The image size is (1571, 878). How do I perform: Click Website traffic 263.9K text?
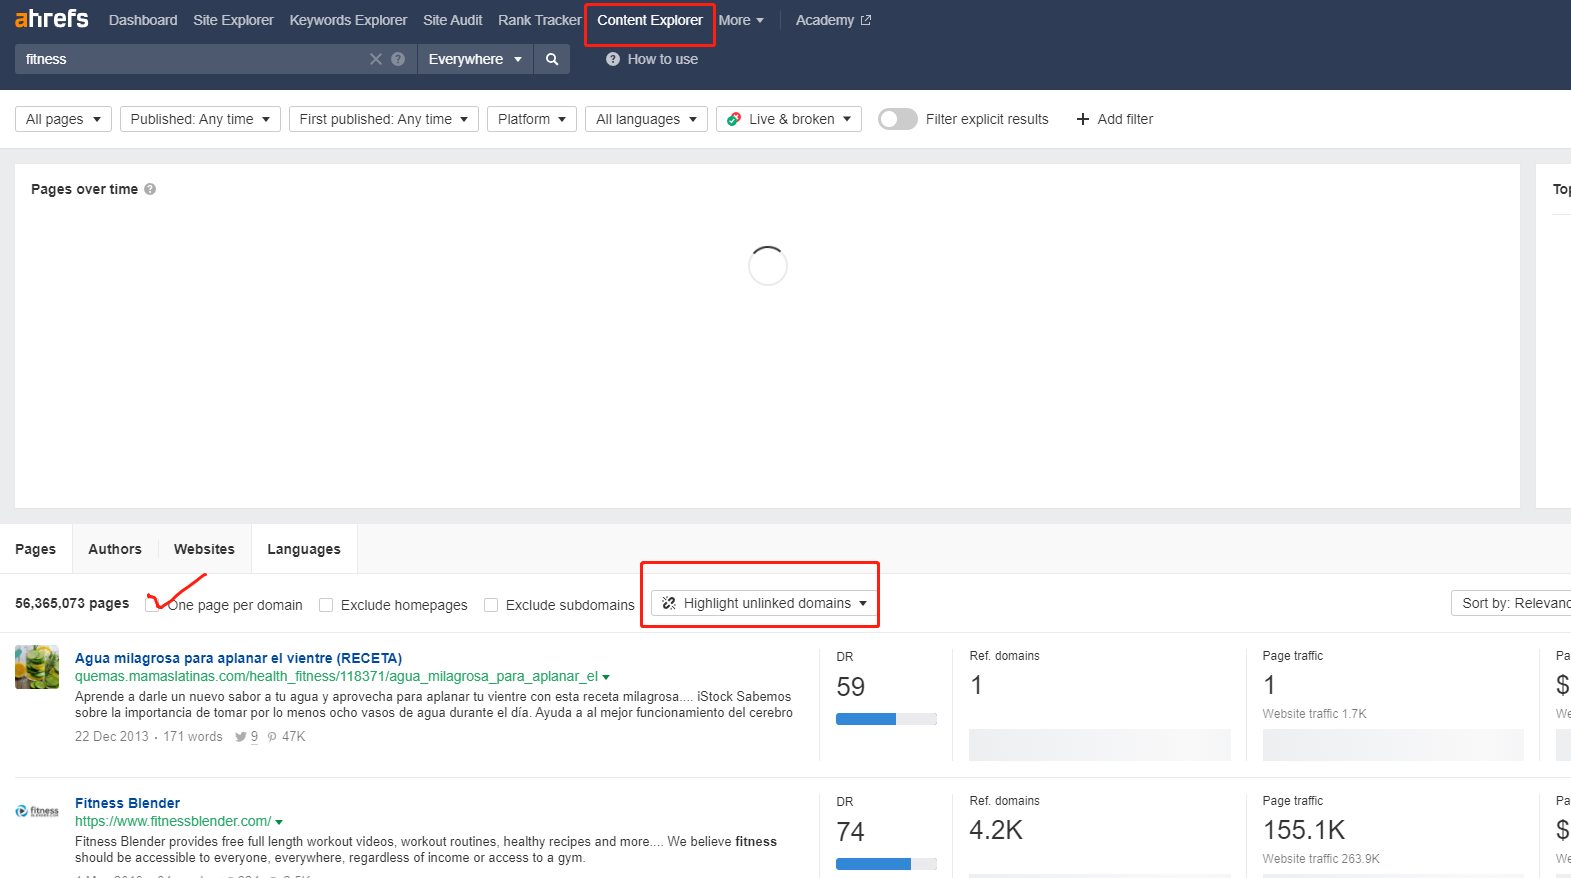1321,859
